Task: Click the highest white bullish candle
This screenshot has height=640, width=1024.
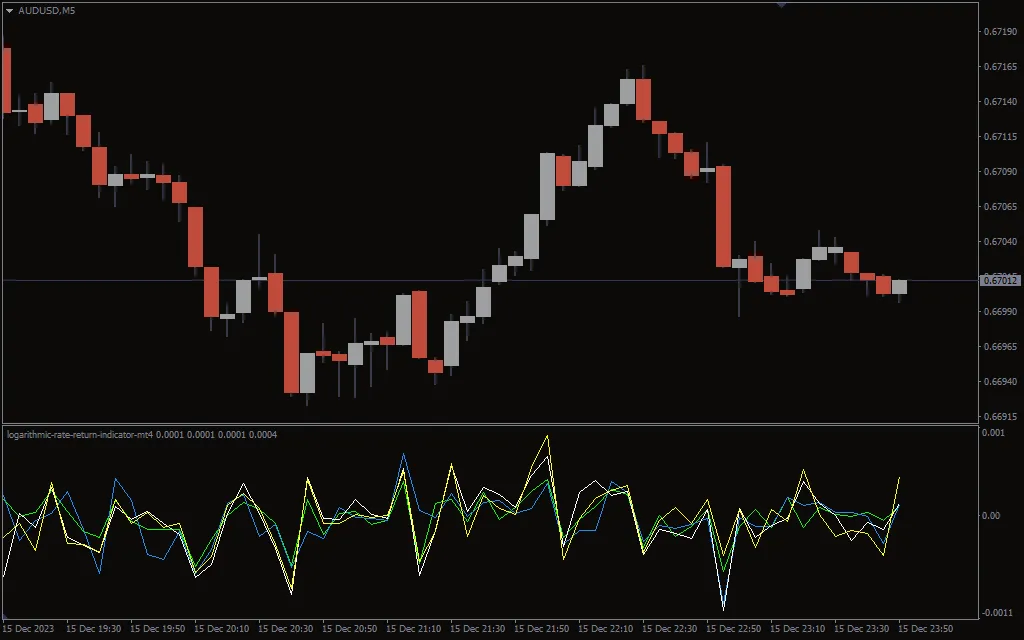Action: tap(629, 90)
